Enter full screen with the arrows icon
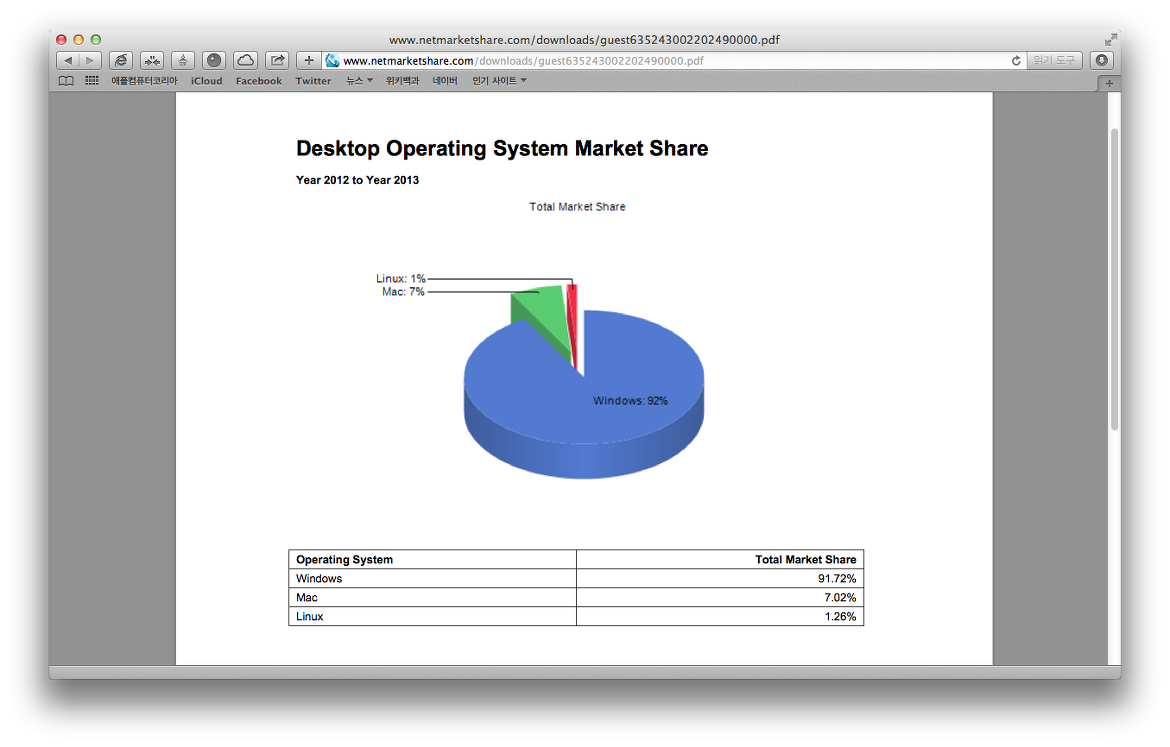 1111,40
